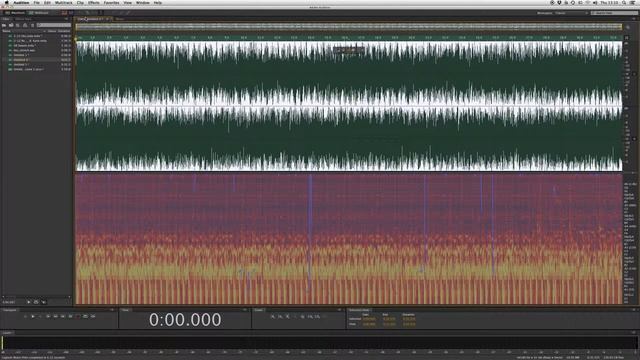Play the file preview in the Files panel
This screenshot has height=360, width=640.
coord(29,302)
